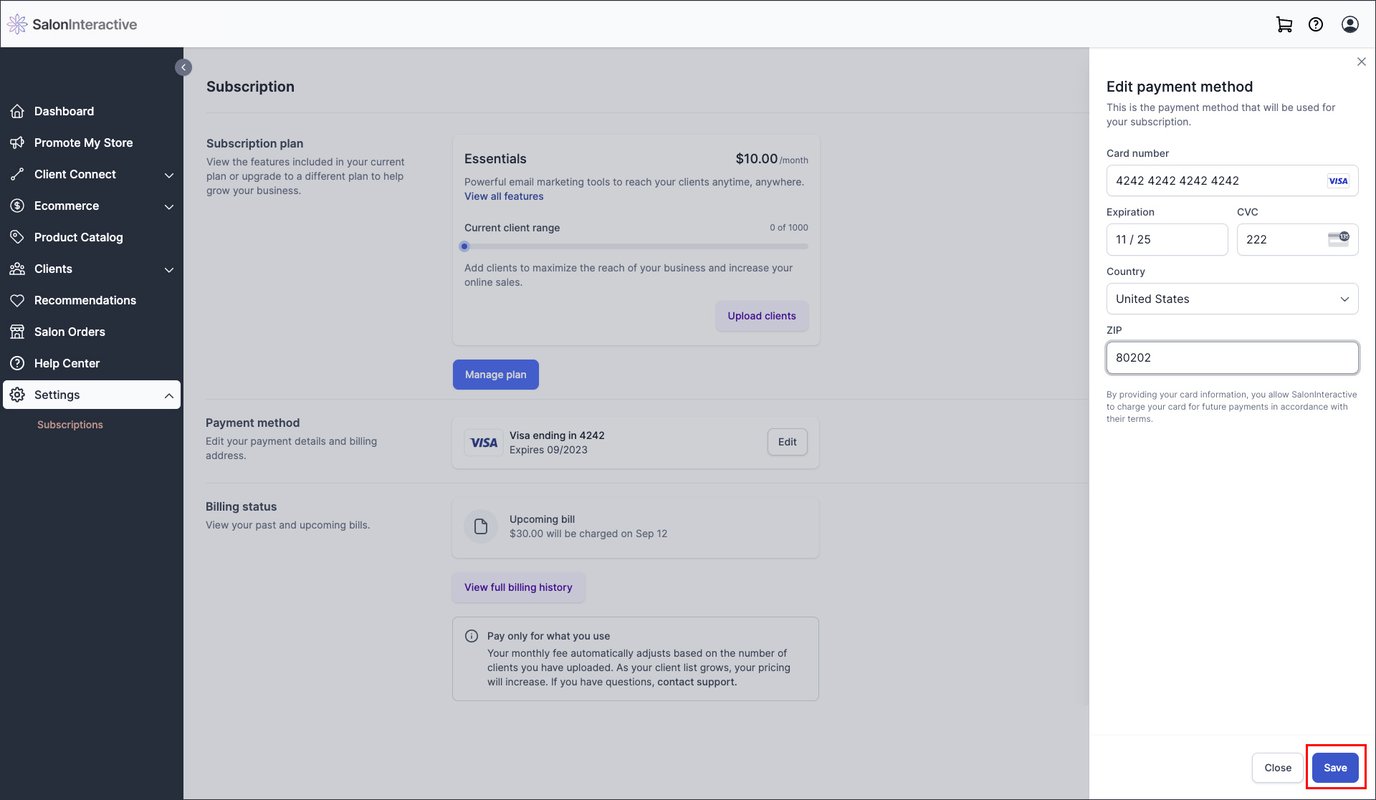Click the 'Pay only for what you use' text
The width and height of the screenshot is (1376, 800).
coord(548,636)
